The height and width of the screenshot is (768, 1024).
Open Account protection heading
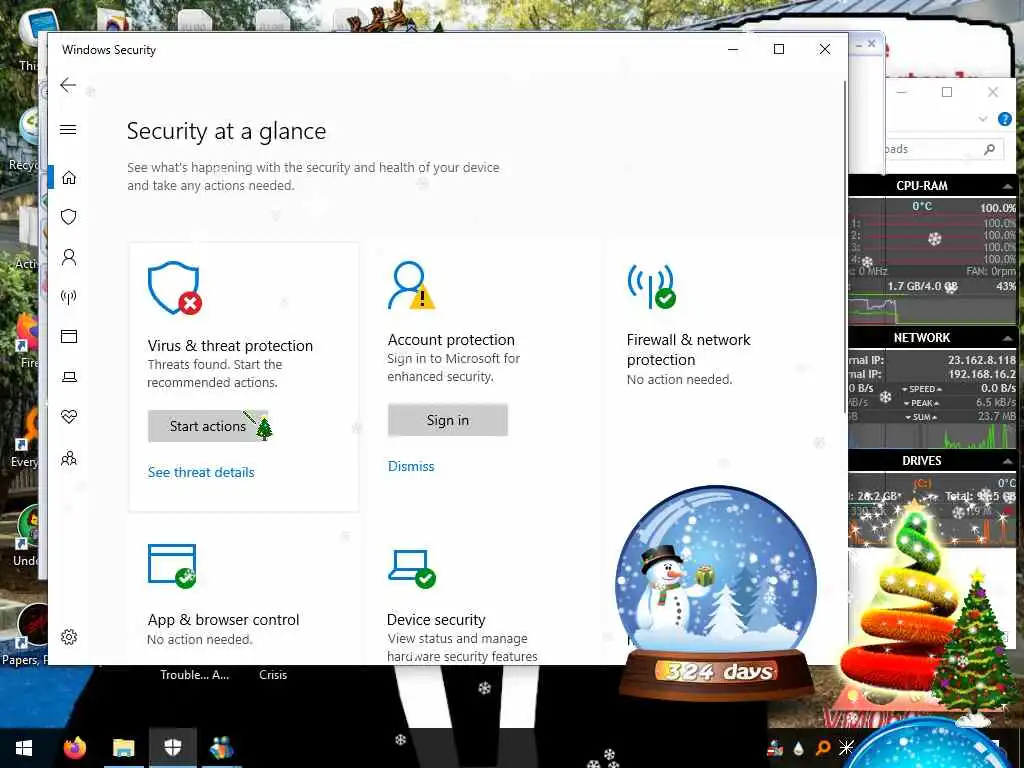(451, 340)
